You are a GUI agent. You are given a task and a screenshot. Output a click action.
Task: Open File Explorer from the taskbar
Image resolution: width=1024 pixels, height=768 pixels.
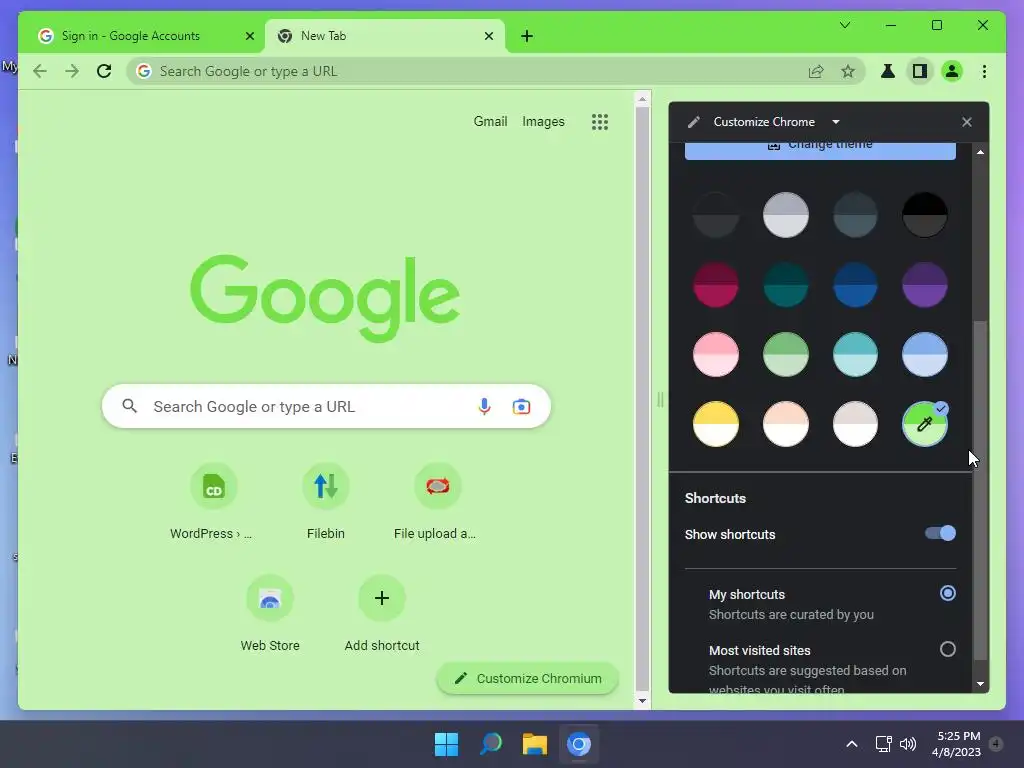coord(534,744)
